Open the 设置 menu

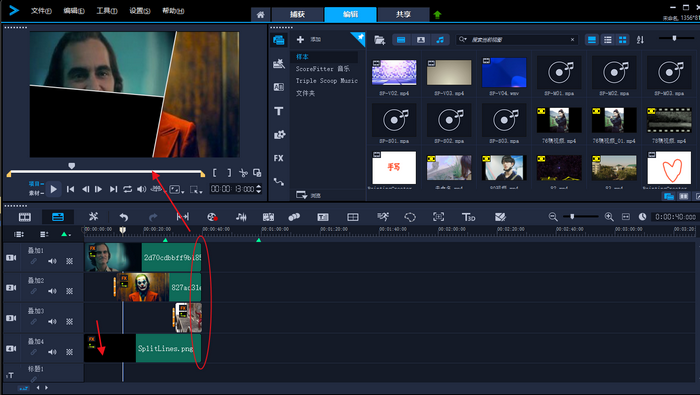click(x=140, y=11)
